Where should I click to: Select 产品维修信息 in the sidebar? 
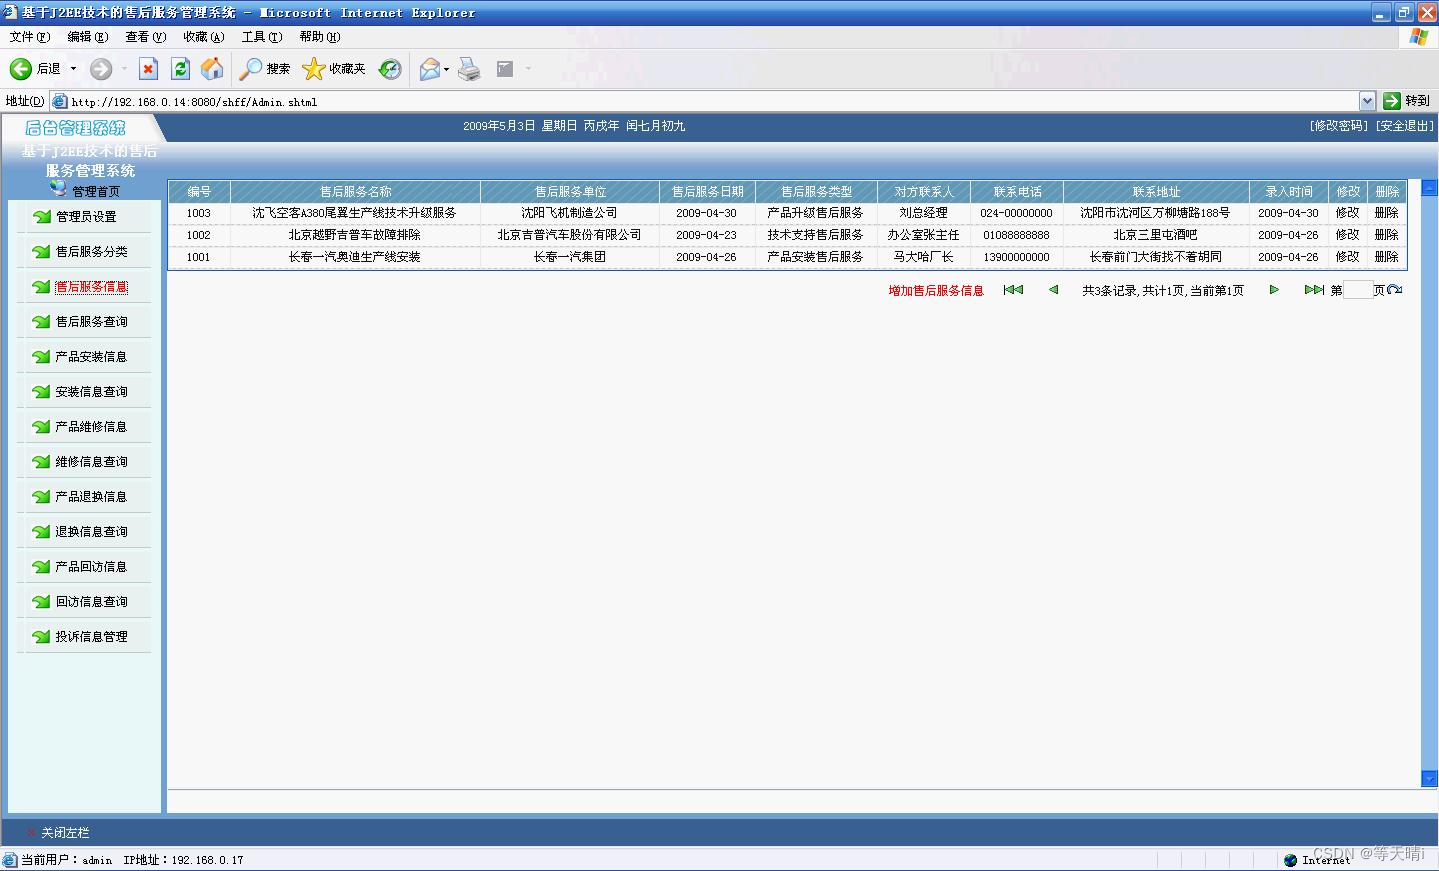tap(90, 426)
